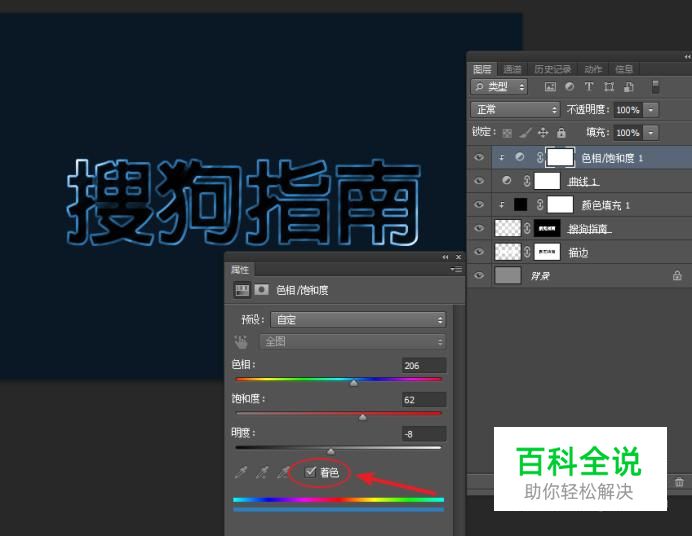Click lock position move icon
This screenshot has height=536, width=692.
coord(543,132)
